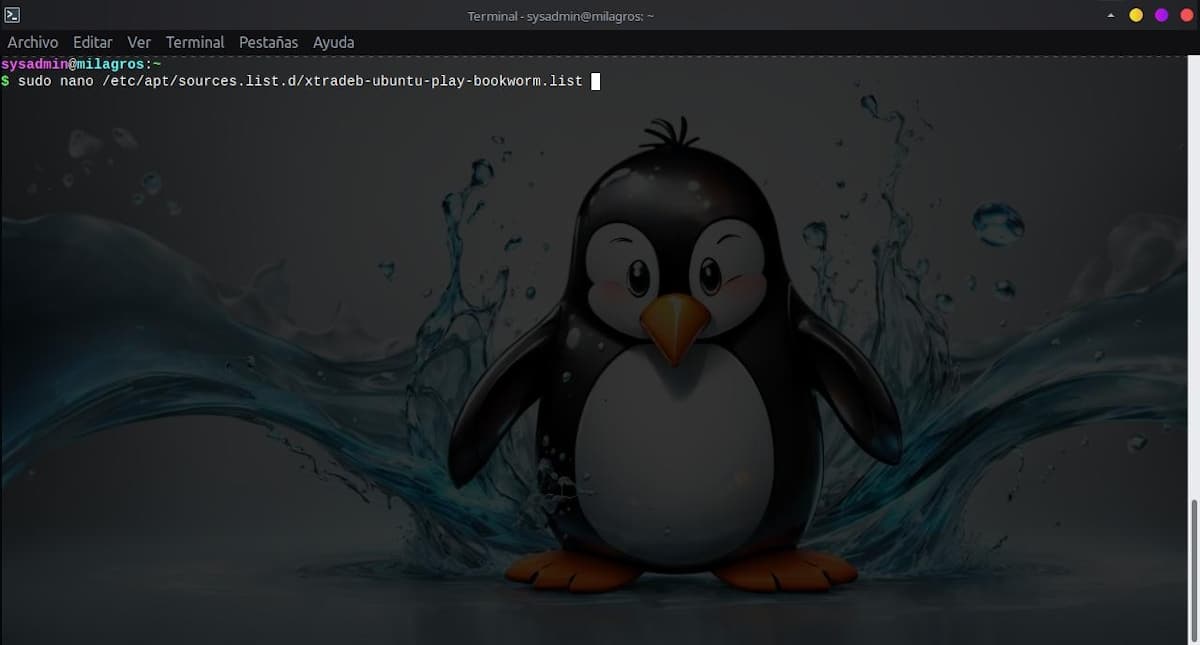
Task: Click the yellow minimize circle
Action: 1138,15
